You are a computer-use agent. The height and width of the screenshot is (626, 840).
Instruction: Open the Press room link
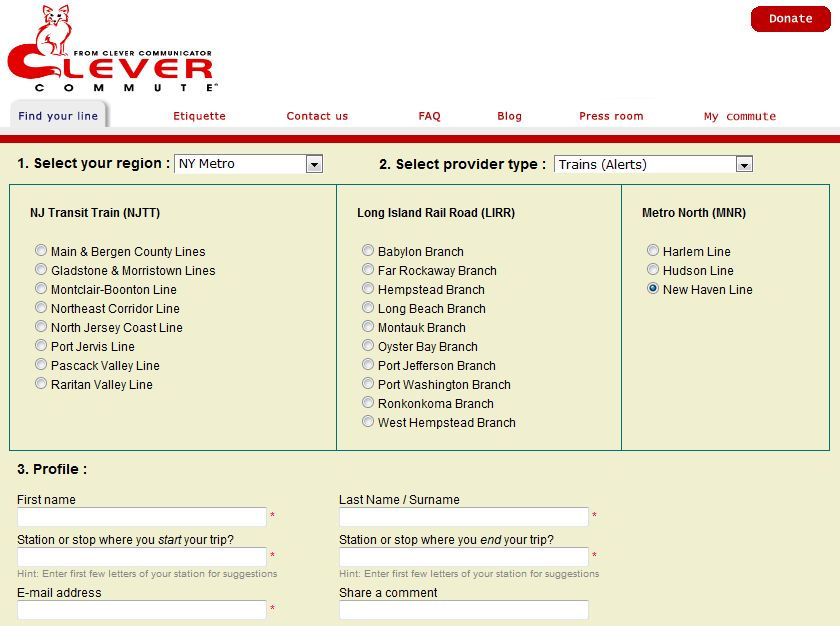coord(611,116)
